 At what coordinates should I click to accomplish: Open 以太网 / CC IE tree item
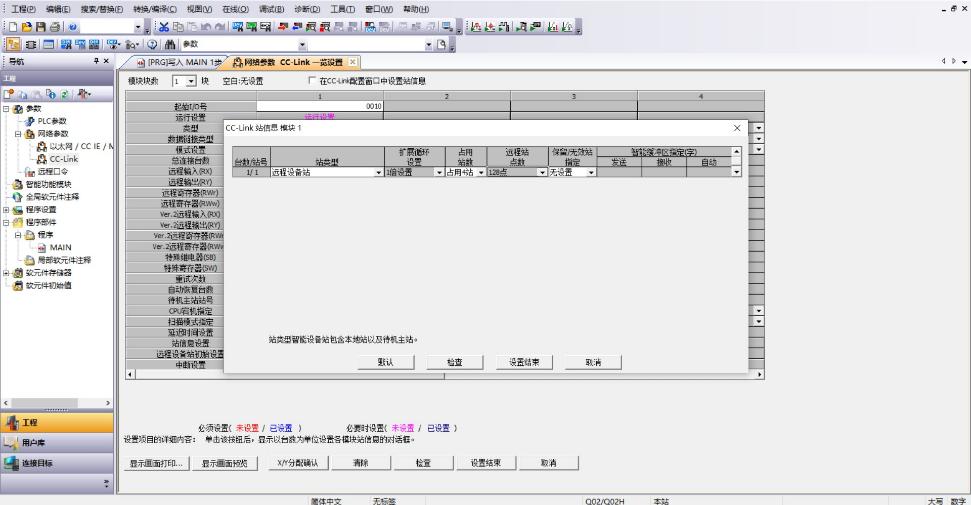(81, 146)
